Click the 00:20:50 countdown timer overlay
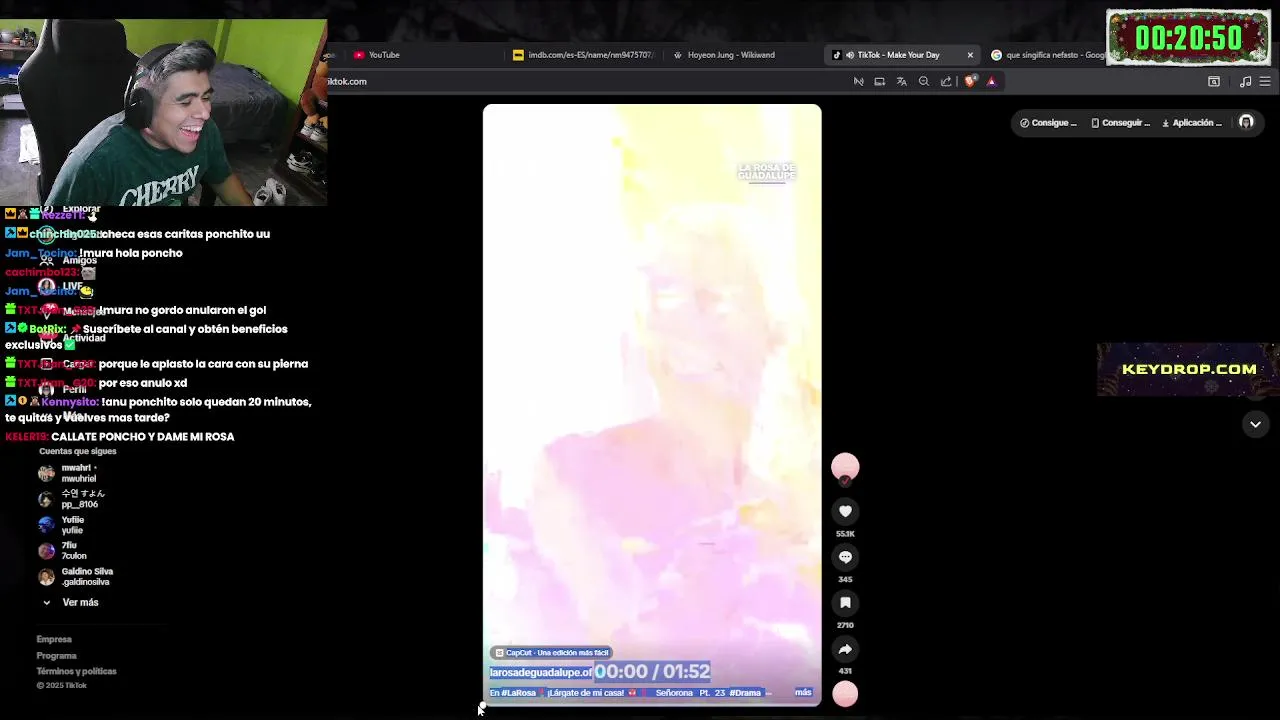 click(x=1188, y=38)
